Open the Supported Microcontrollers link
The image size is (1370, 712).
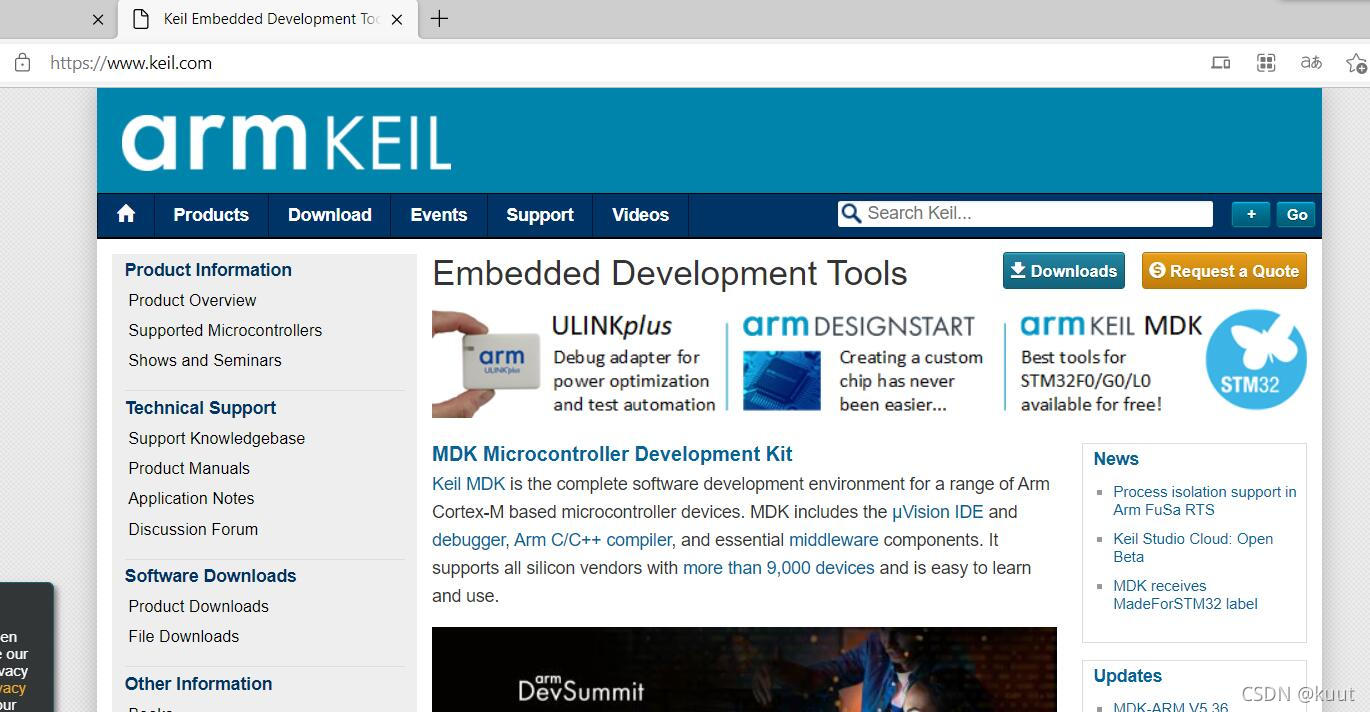click(225, 330)
